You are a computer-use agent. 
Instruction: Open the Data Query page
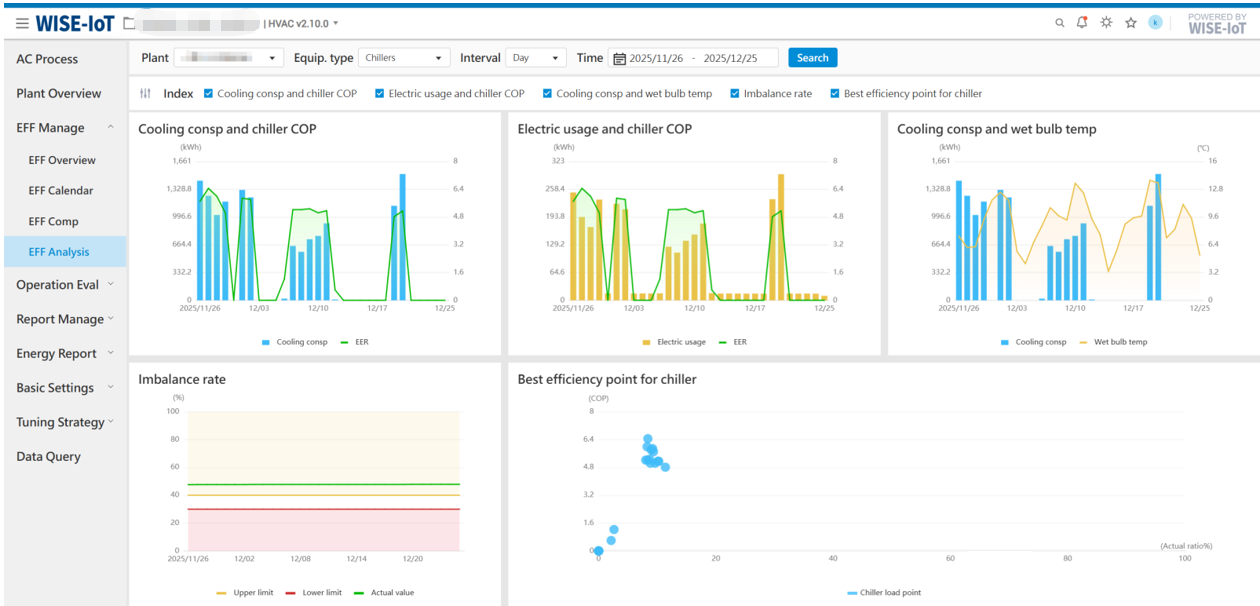(x=48, y=457)
